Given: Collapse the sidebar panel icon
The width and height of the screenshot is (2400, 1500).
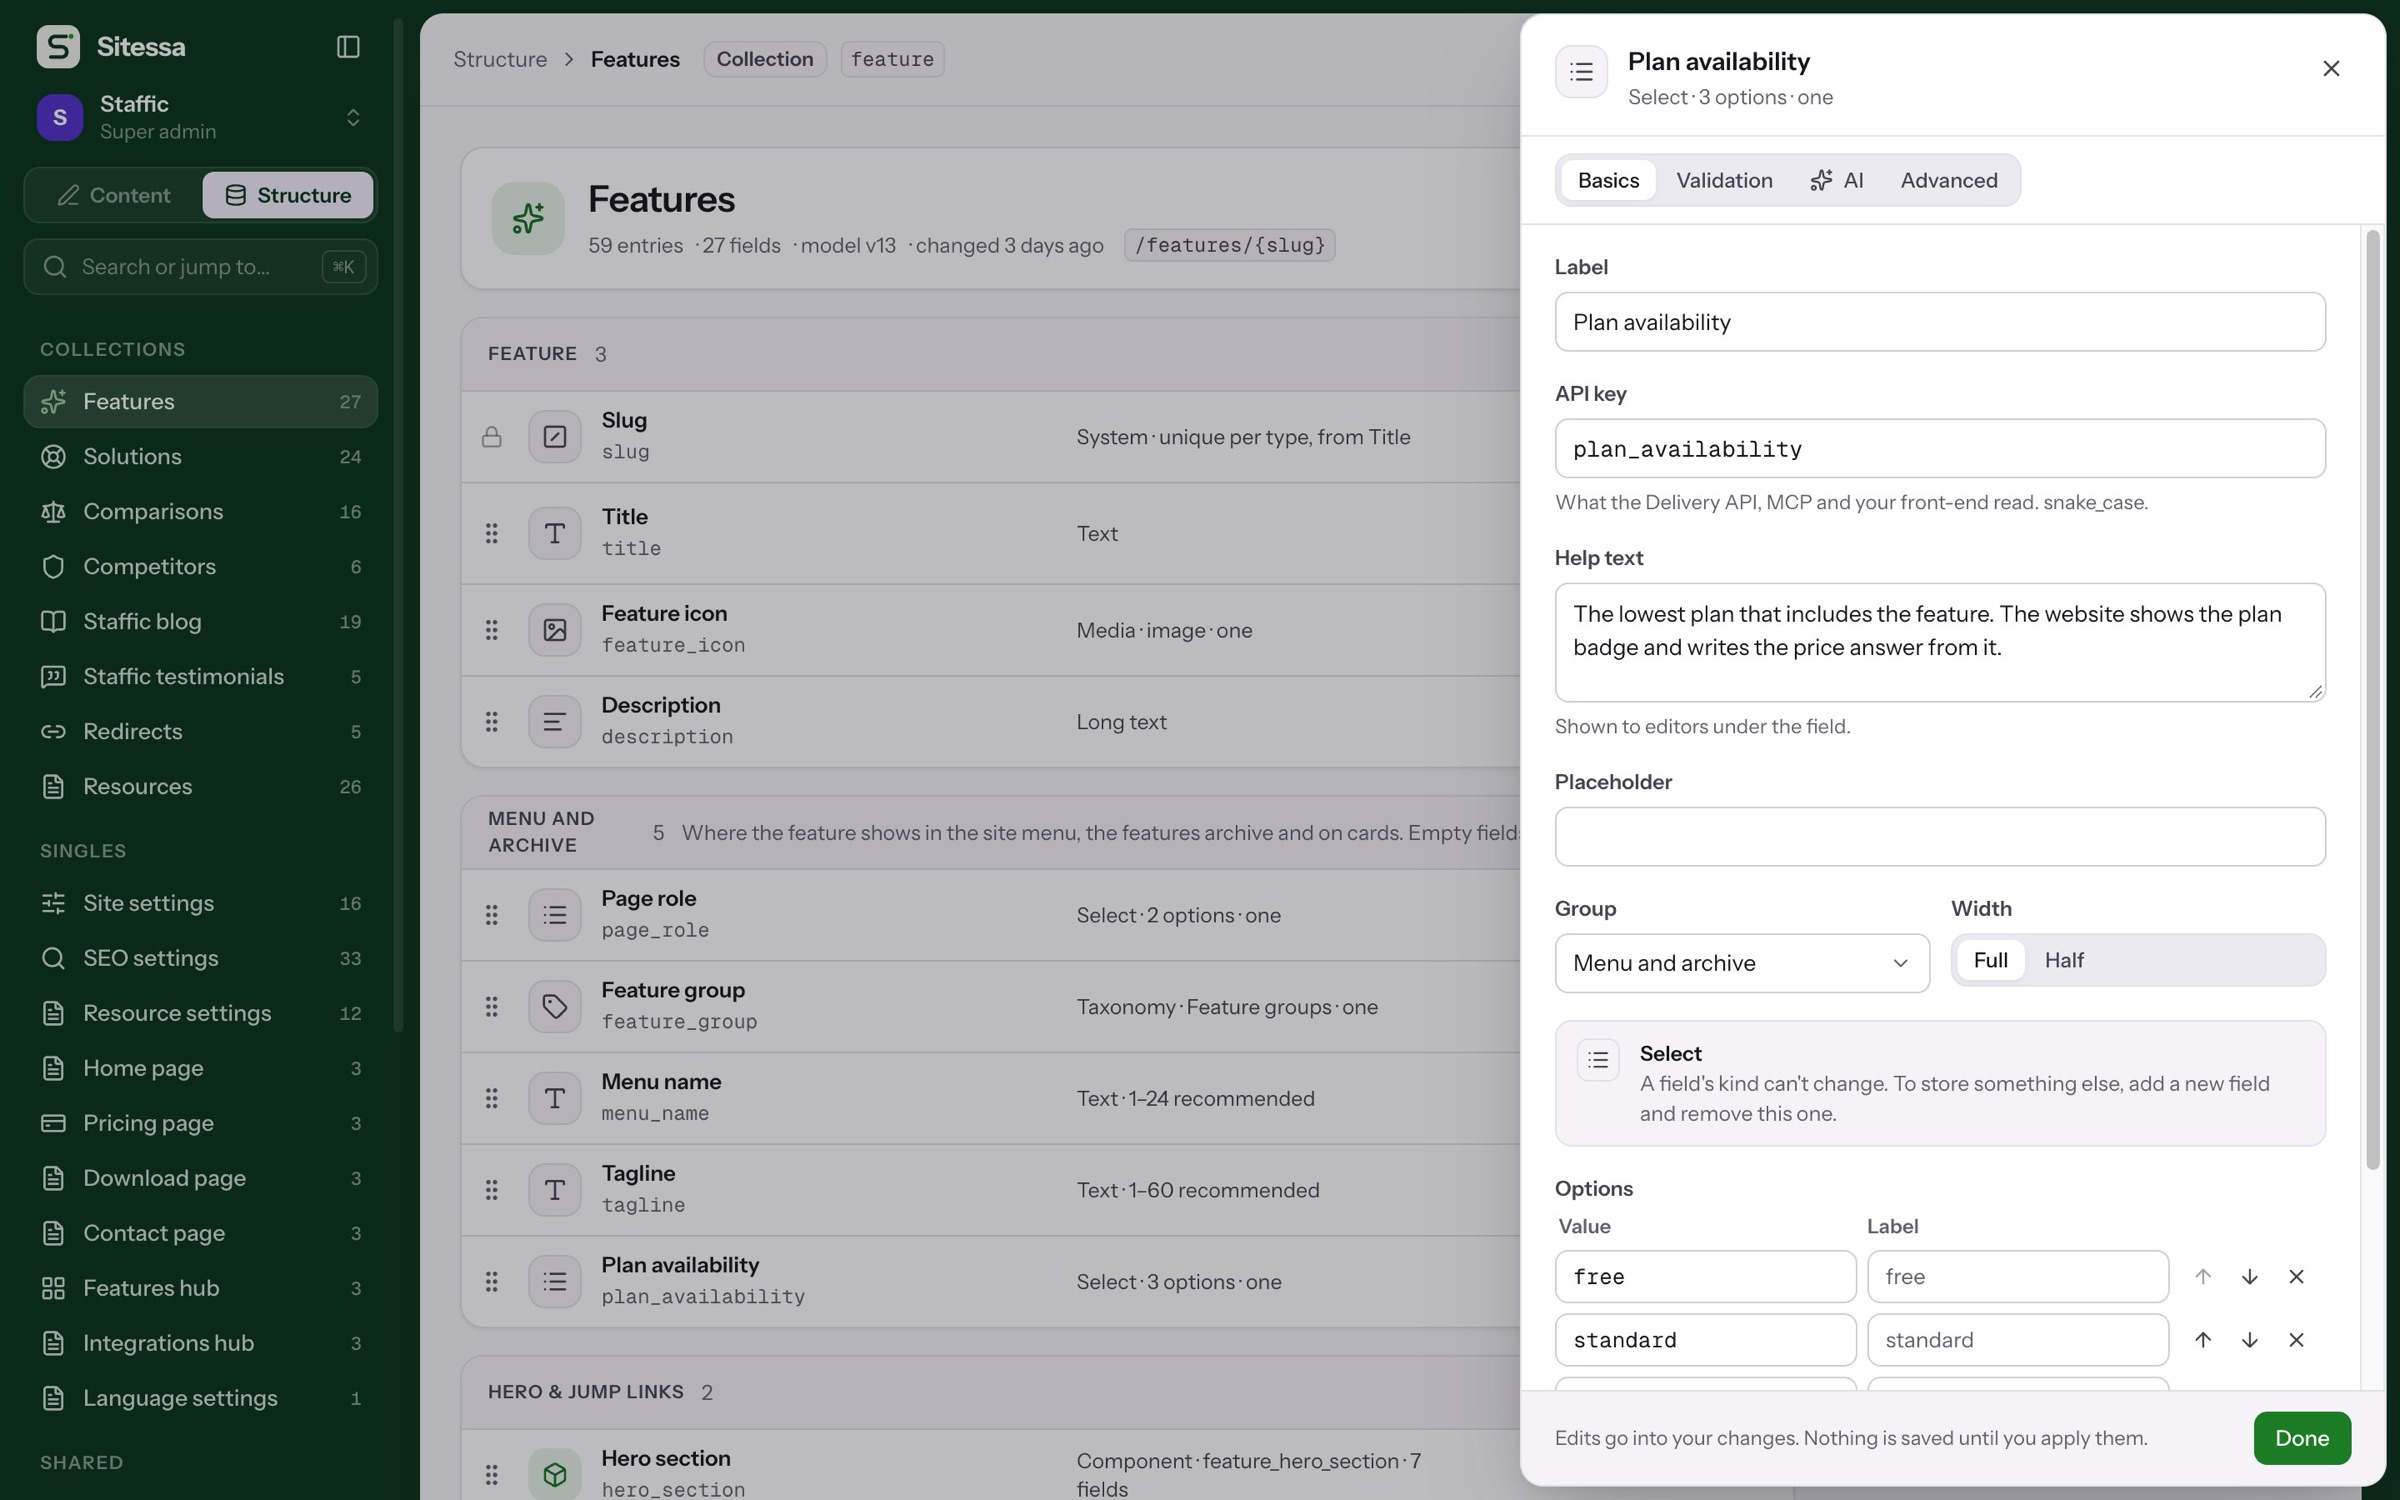Looking at the screenshot, I should pyautogui.click(x=348, y=47).
